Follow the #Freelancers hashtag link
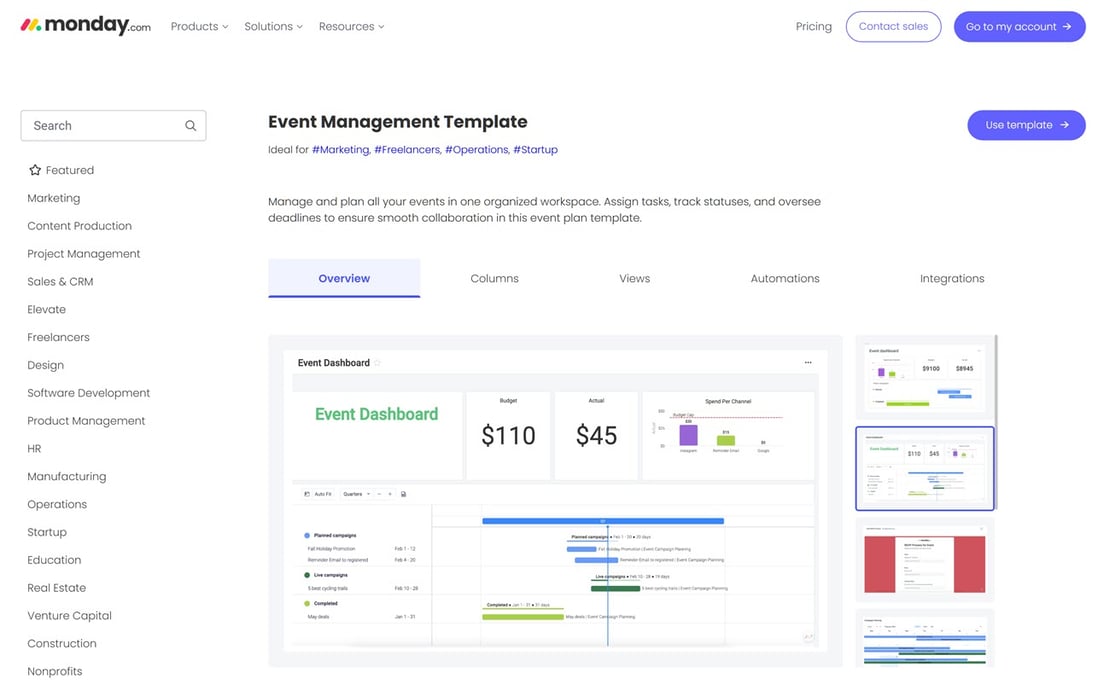The width and height of the screenshot is (1110, 684). pyautogui.click(x=407, y=149)
